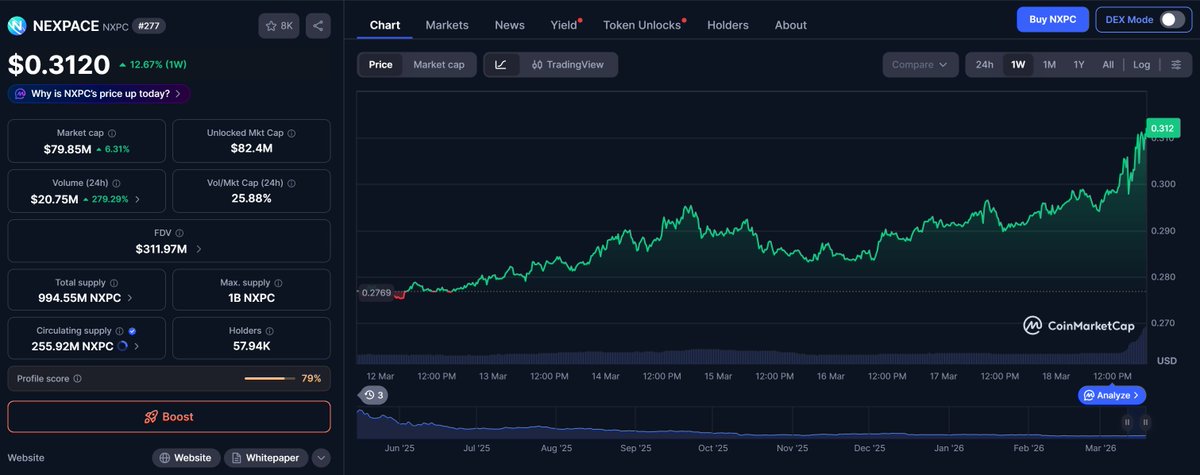This screenshot has width=1200, height=475.
Task: Click the 0.2769 starting price label
Action: (x=377, y=292)
